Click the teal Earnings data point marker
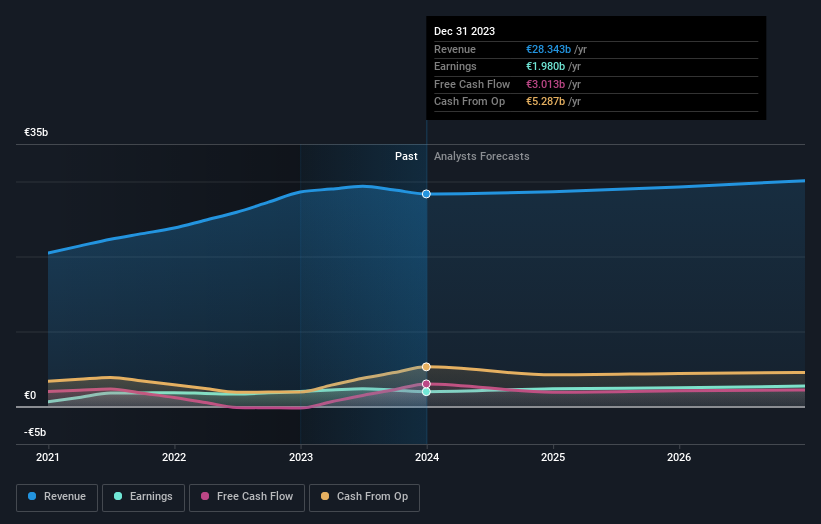 point(426,392)
